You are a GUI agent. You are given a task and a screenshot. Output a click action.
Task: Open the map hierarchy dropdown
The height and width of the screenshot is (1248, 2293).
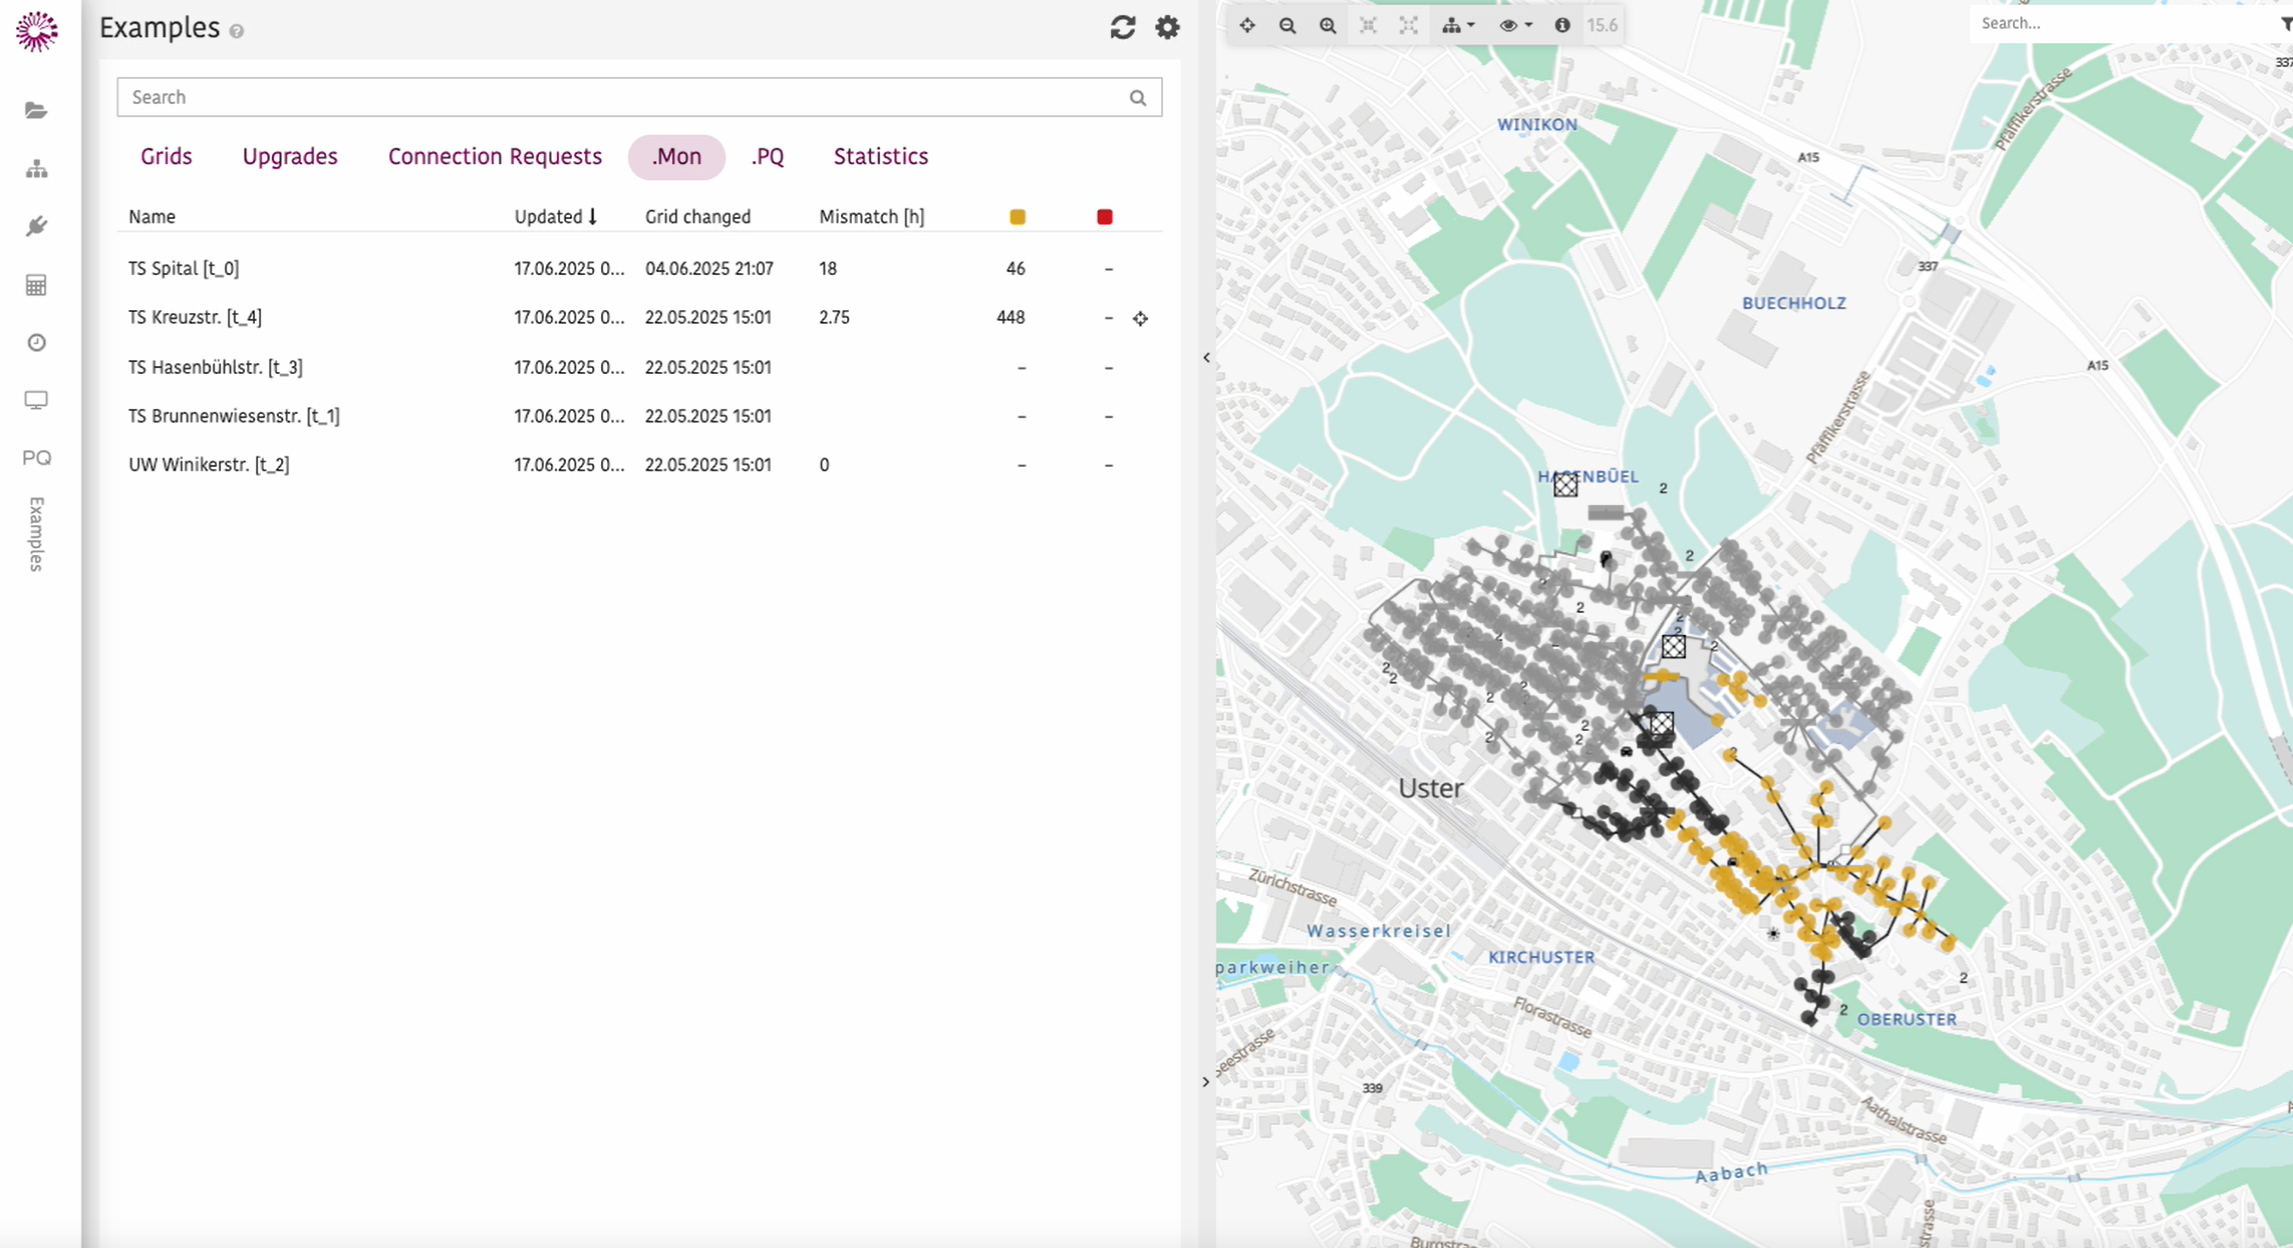pyautogui.click(x=1458, y=25)
